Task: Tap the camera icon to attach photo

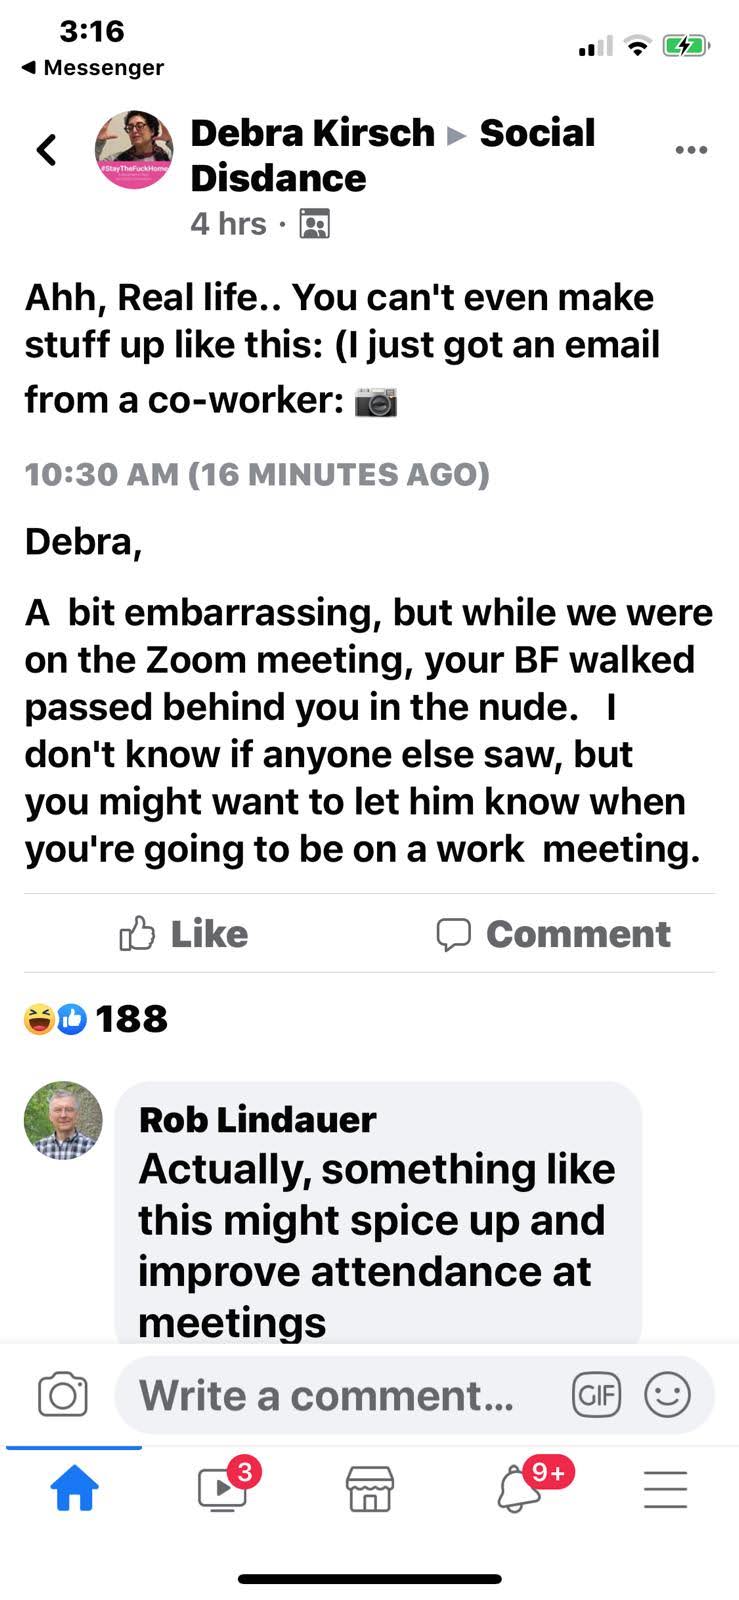Action: pos(62,1395)
